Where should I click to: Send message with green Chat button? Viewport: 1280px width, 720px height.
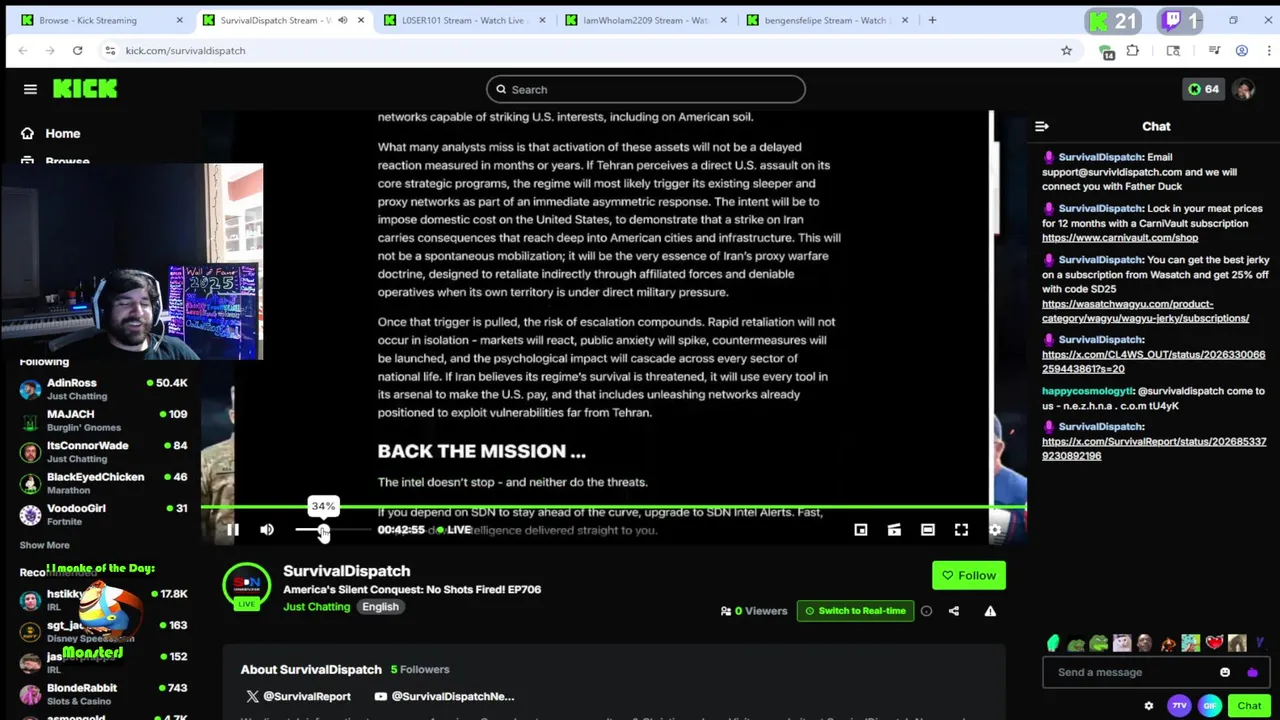[1249, 706]
